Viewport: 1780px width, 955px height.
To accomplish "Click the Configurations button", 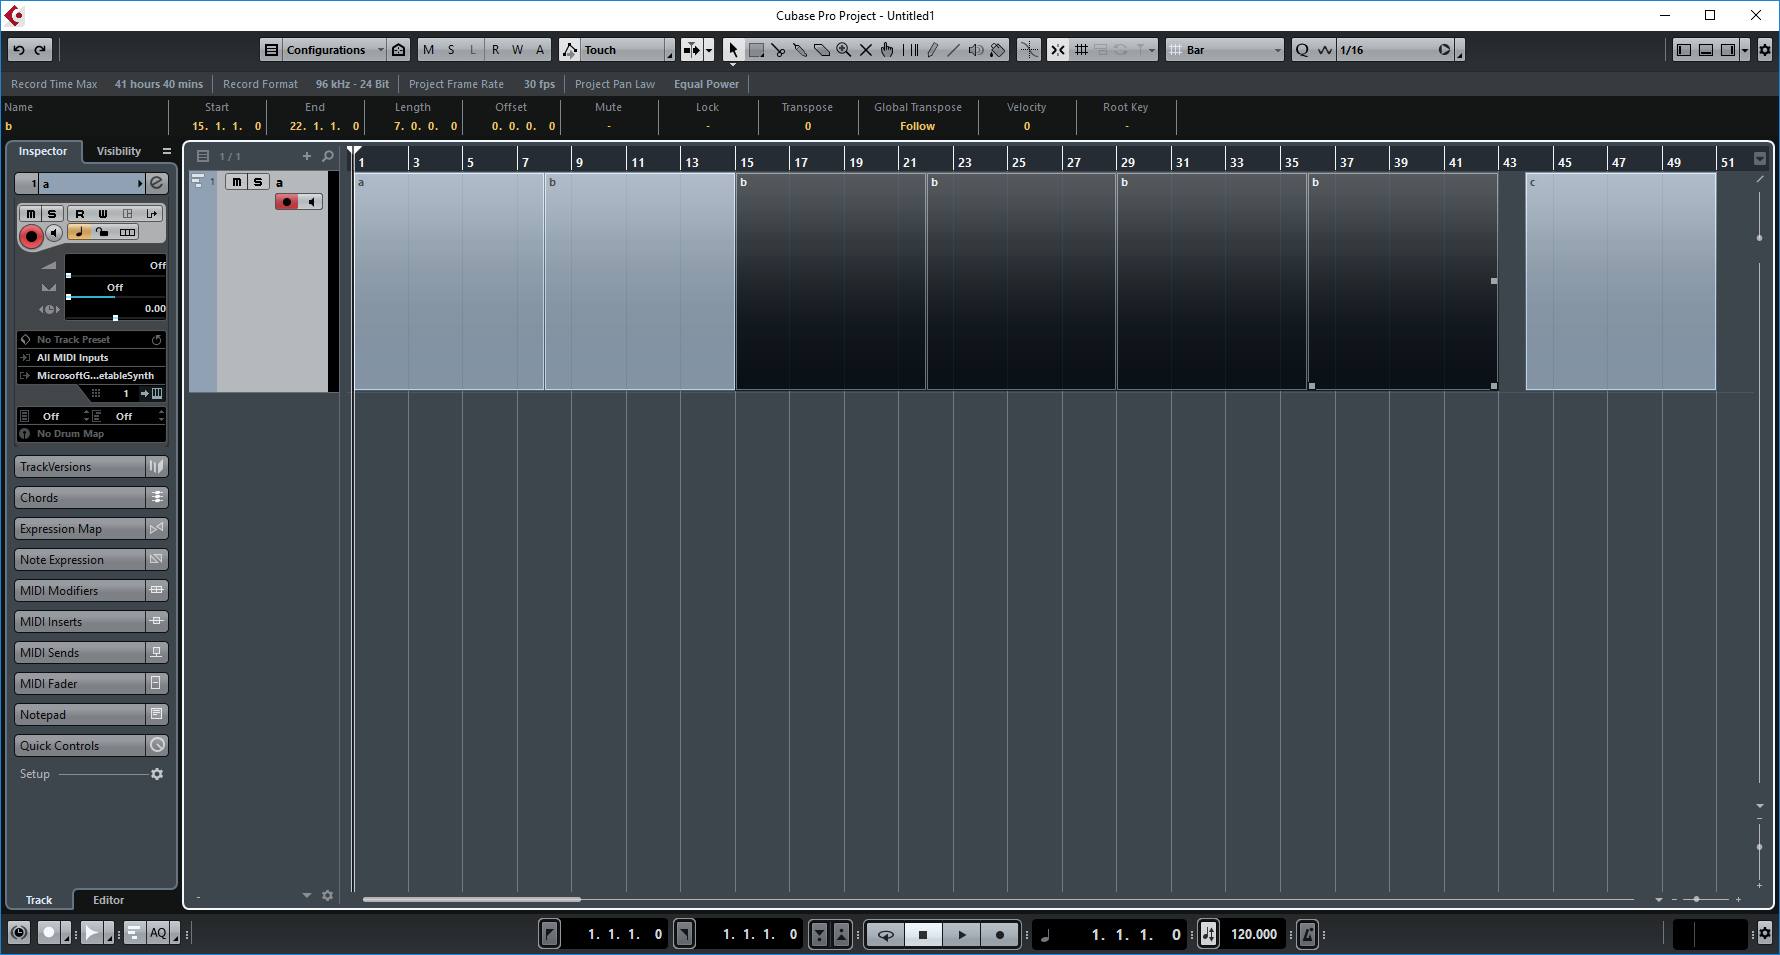I will pos(324,50).
